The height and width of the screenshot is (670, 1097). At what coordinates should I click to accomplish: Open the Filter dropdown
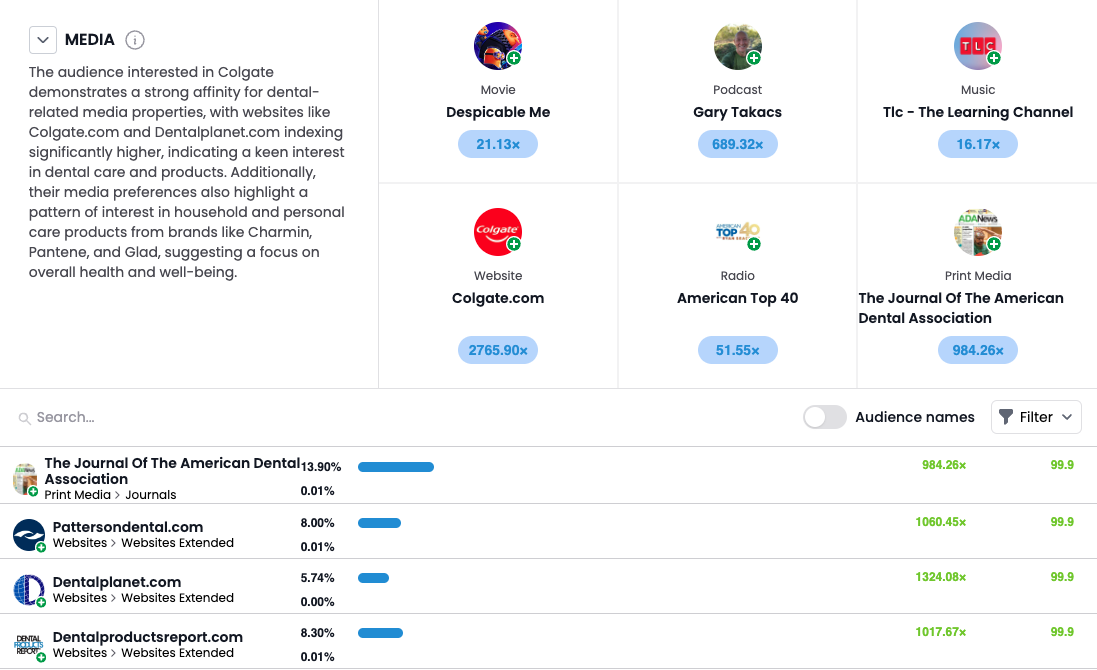pos(1036,417)
